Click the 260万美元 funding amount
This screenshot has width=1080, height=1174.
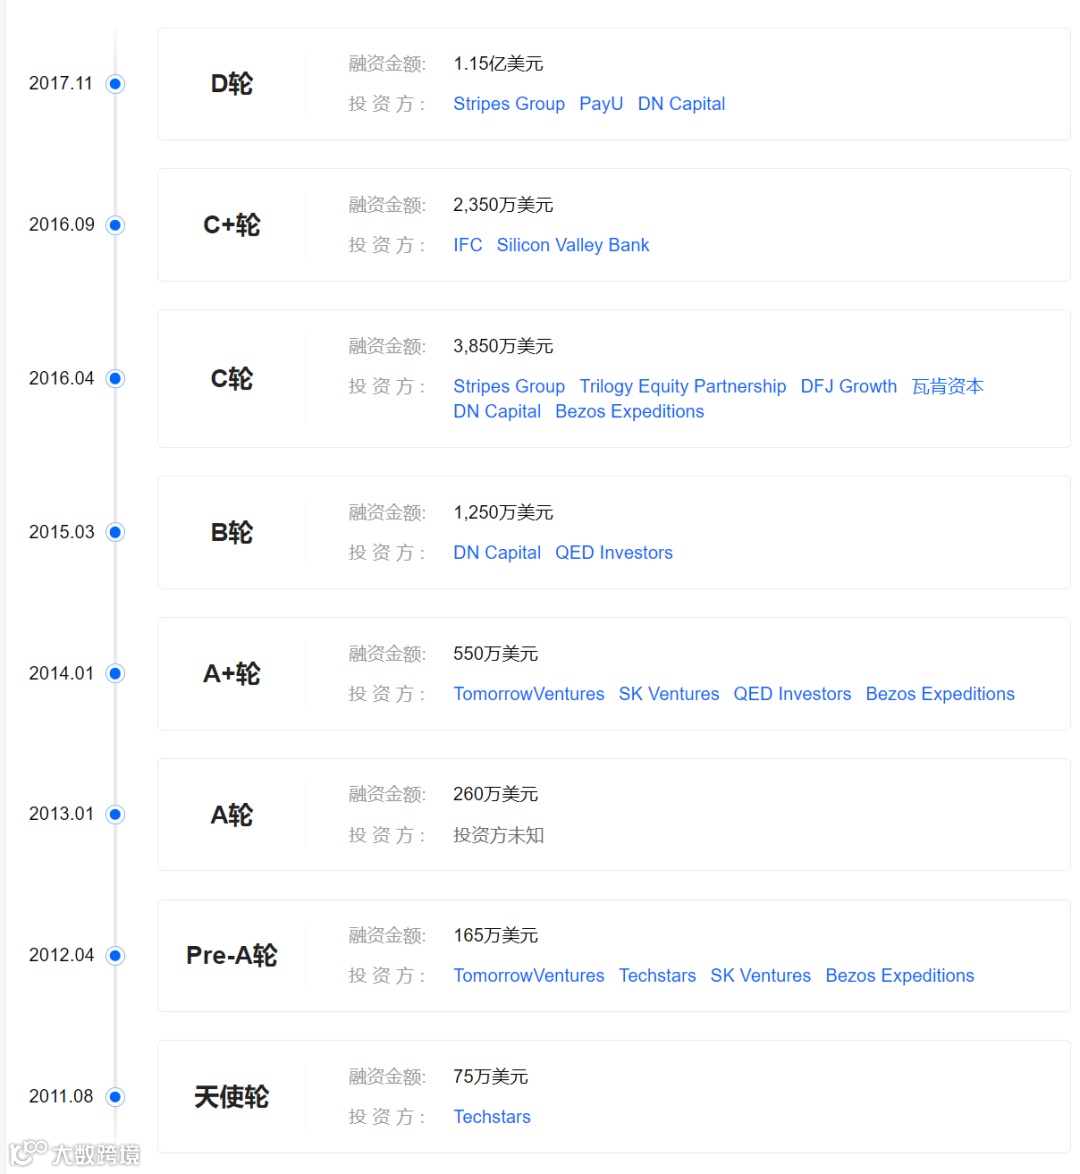[x=495, y=794]
